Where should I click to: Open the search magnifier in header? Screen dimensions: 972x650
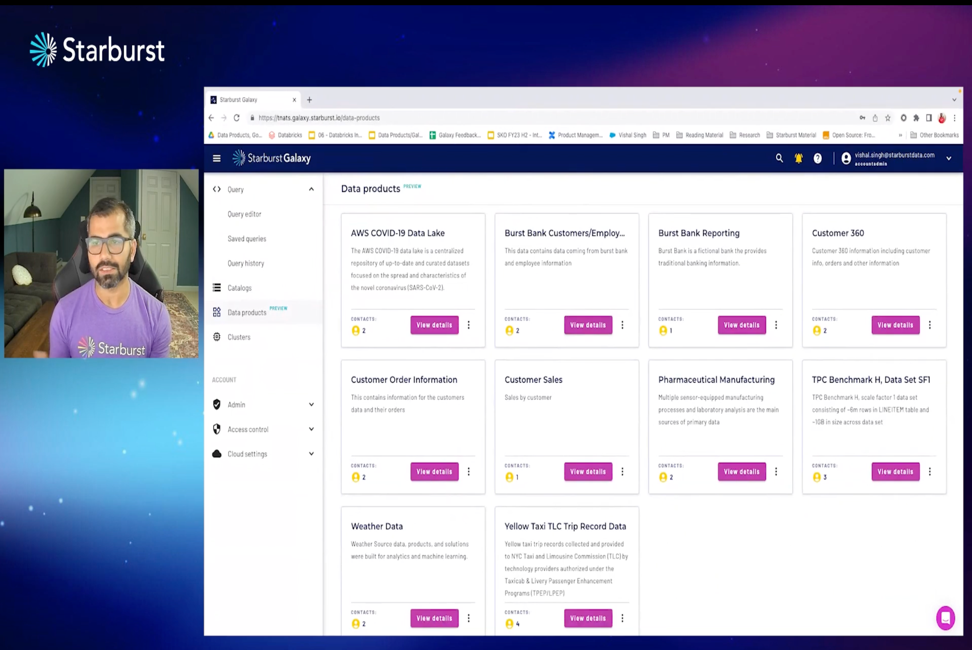779,159
